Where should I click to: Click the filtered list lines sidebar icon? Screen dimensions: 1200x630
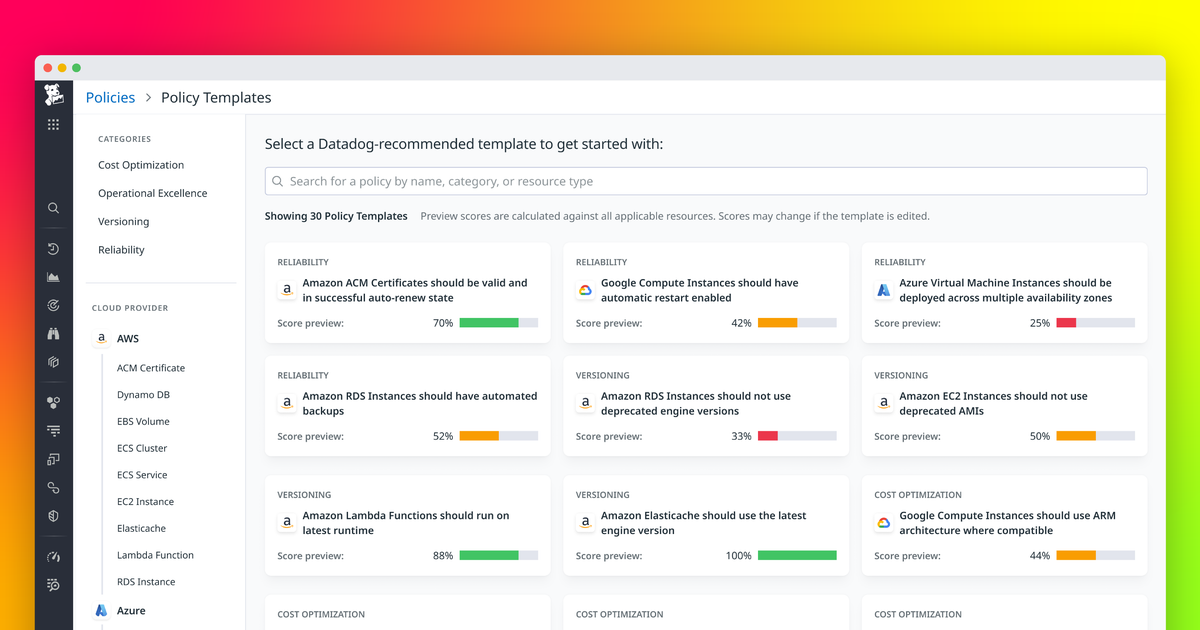click(x=54, y=431)
